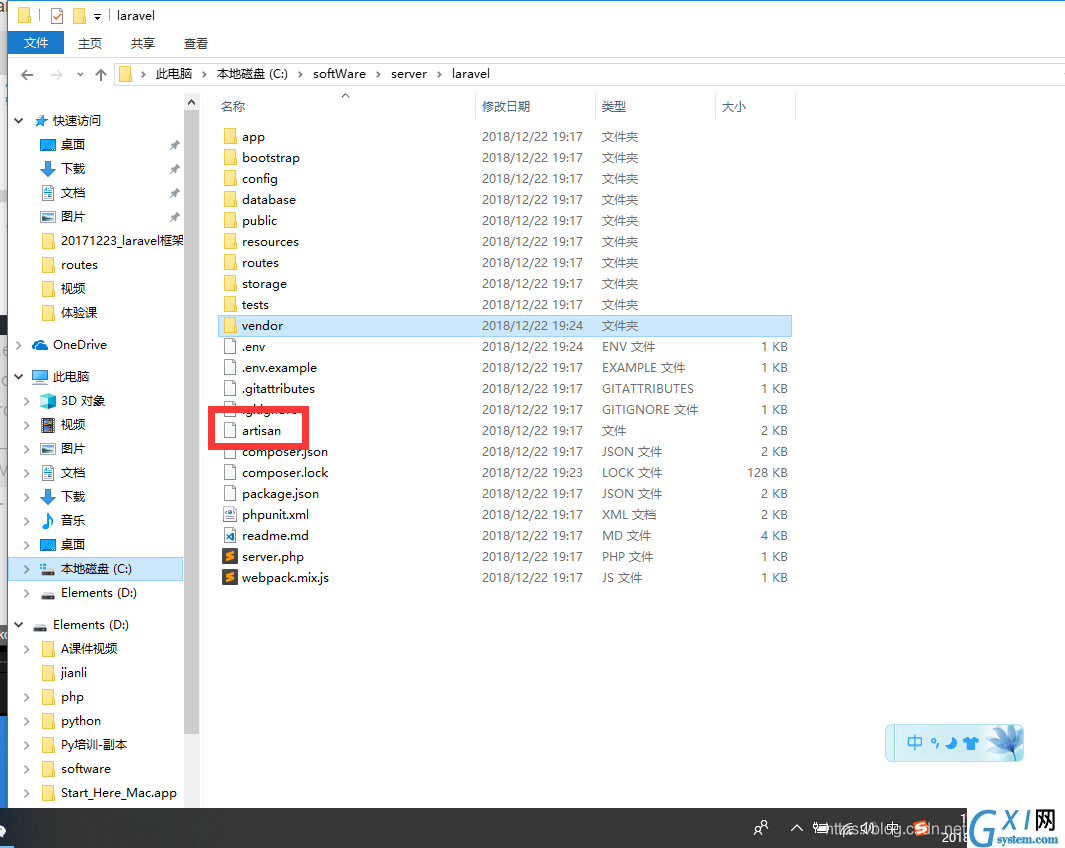Select the public folder icon
The width and height of the screenshot is (1065, 848).
230,221
